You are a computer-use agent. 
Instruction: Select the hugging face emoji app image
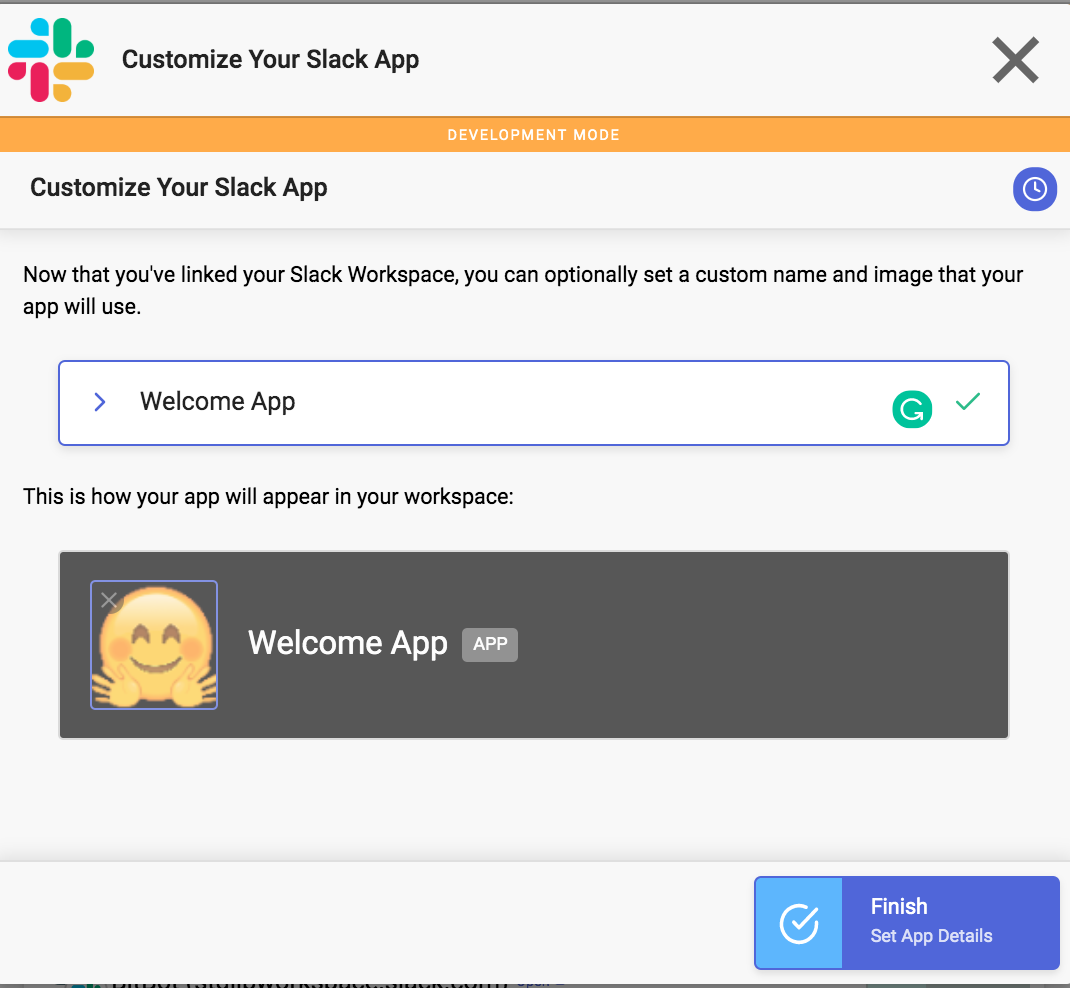154,645
